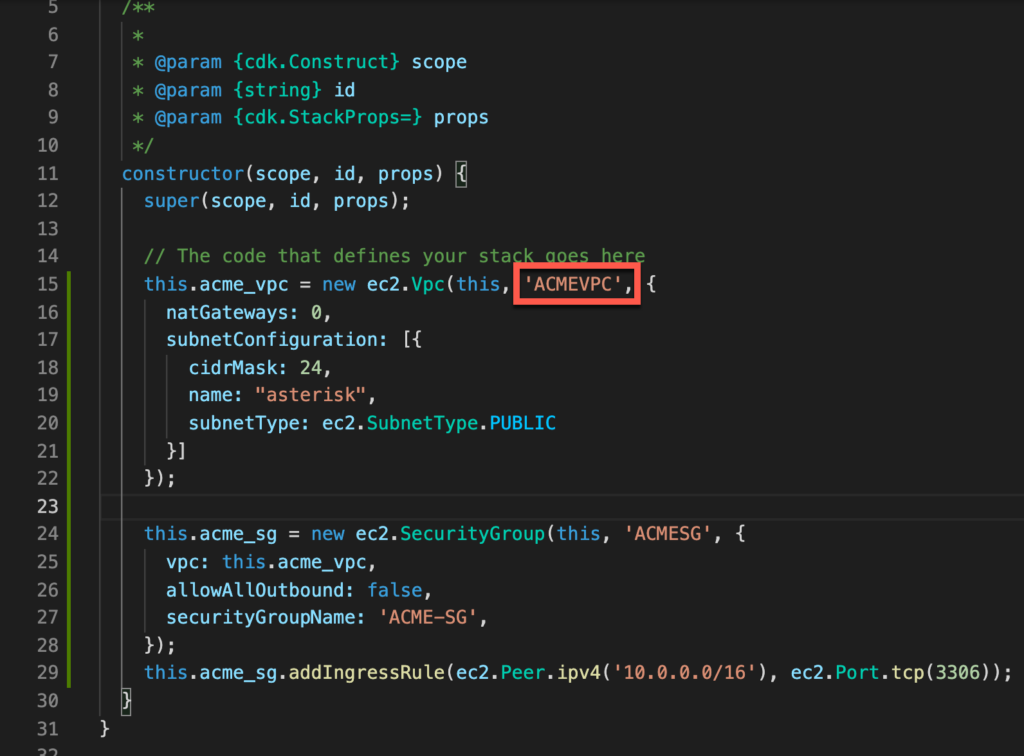This screenshot has width=1024, height=756.
Task: Click the empty current line 23 in editor
Action: (x=562, y=507)
